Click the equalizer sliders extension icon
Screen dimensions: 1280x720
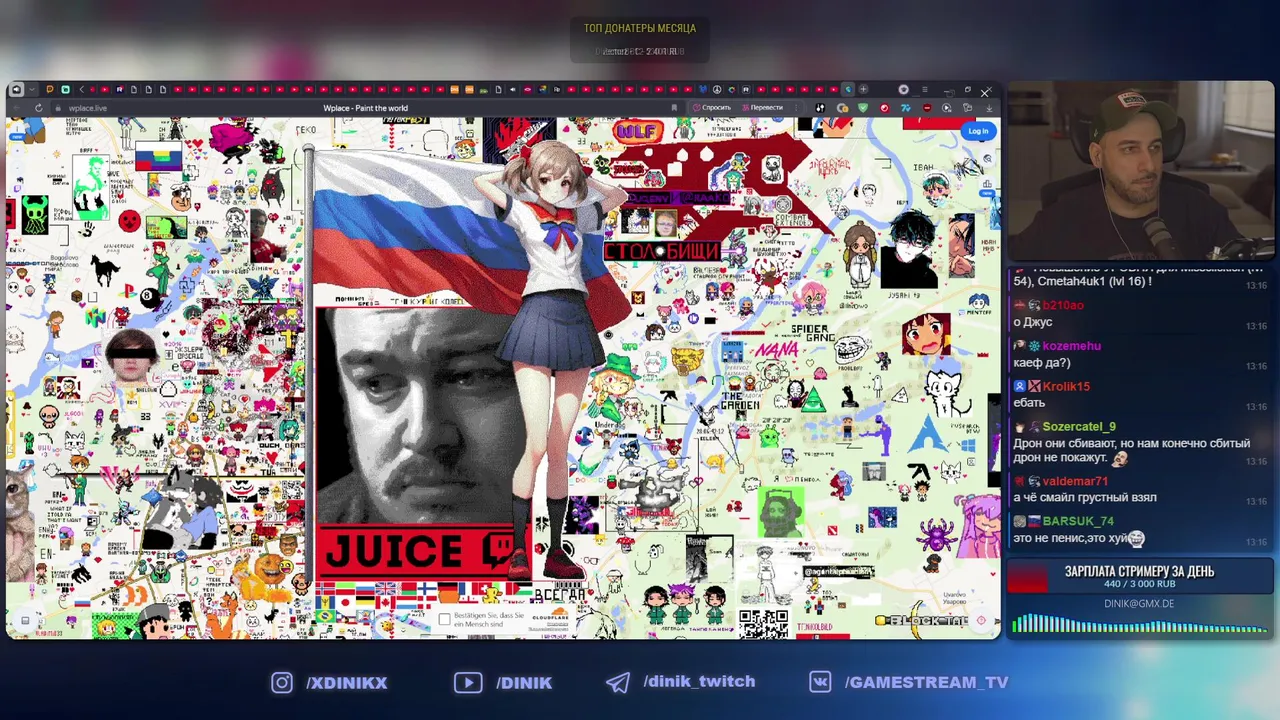(x=820, y=107)
